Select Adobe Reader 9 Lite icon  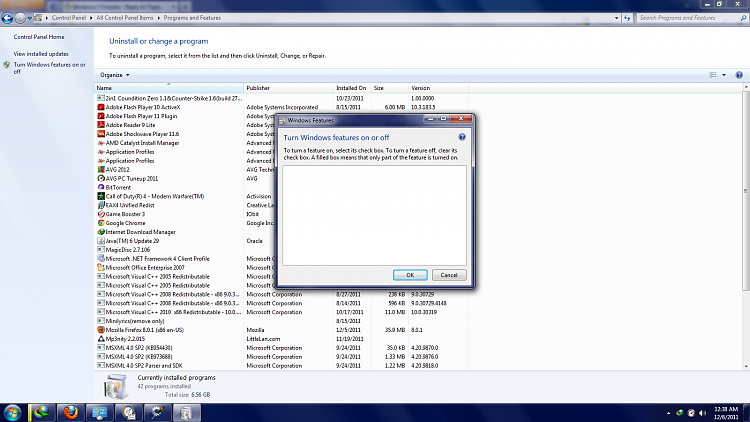(x=101, y=125)
